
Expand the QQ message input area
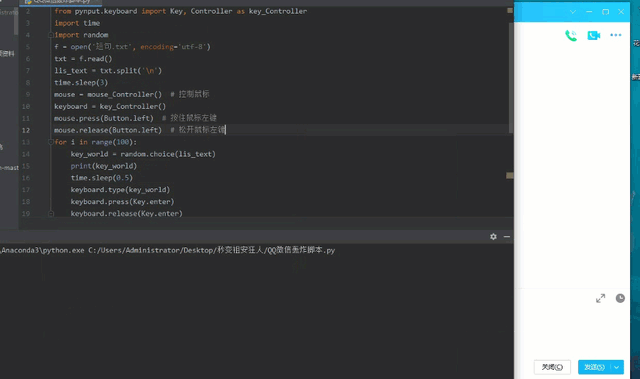600,298
